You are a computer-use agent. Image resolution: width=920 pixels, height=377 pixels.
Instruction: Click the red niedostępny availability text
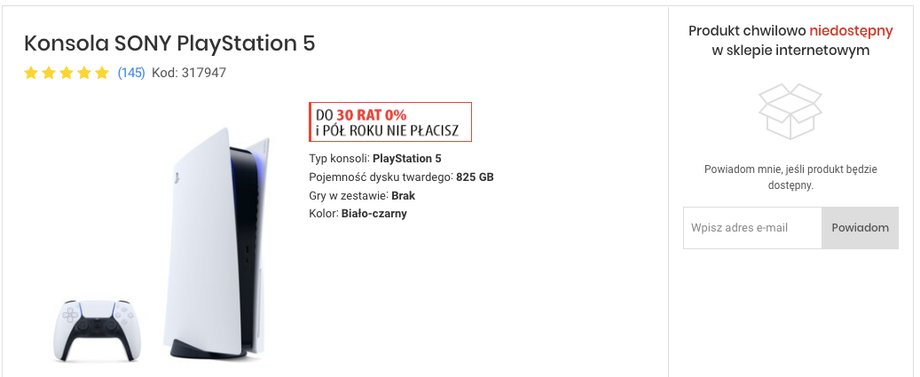851,30
